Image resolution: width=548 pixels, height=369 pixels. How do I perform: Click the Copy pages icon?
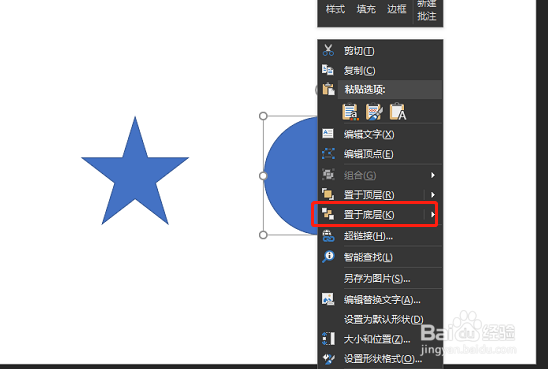pyautogui.click(x=328, y=70)
